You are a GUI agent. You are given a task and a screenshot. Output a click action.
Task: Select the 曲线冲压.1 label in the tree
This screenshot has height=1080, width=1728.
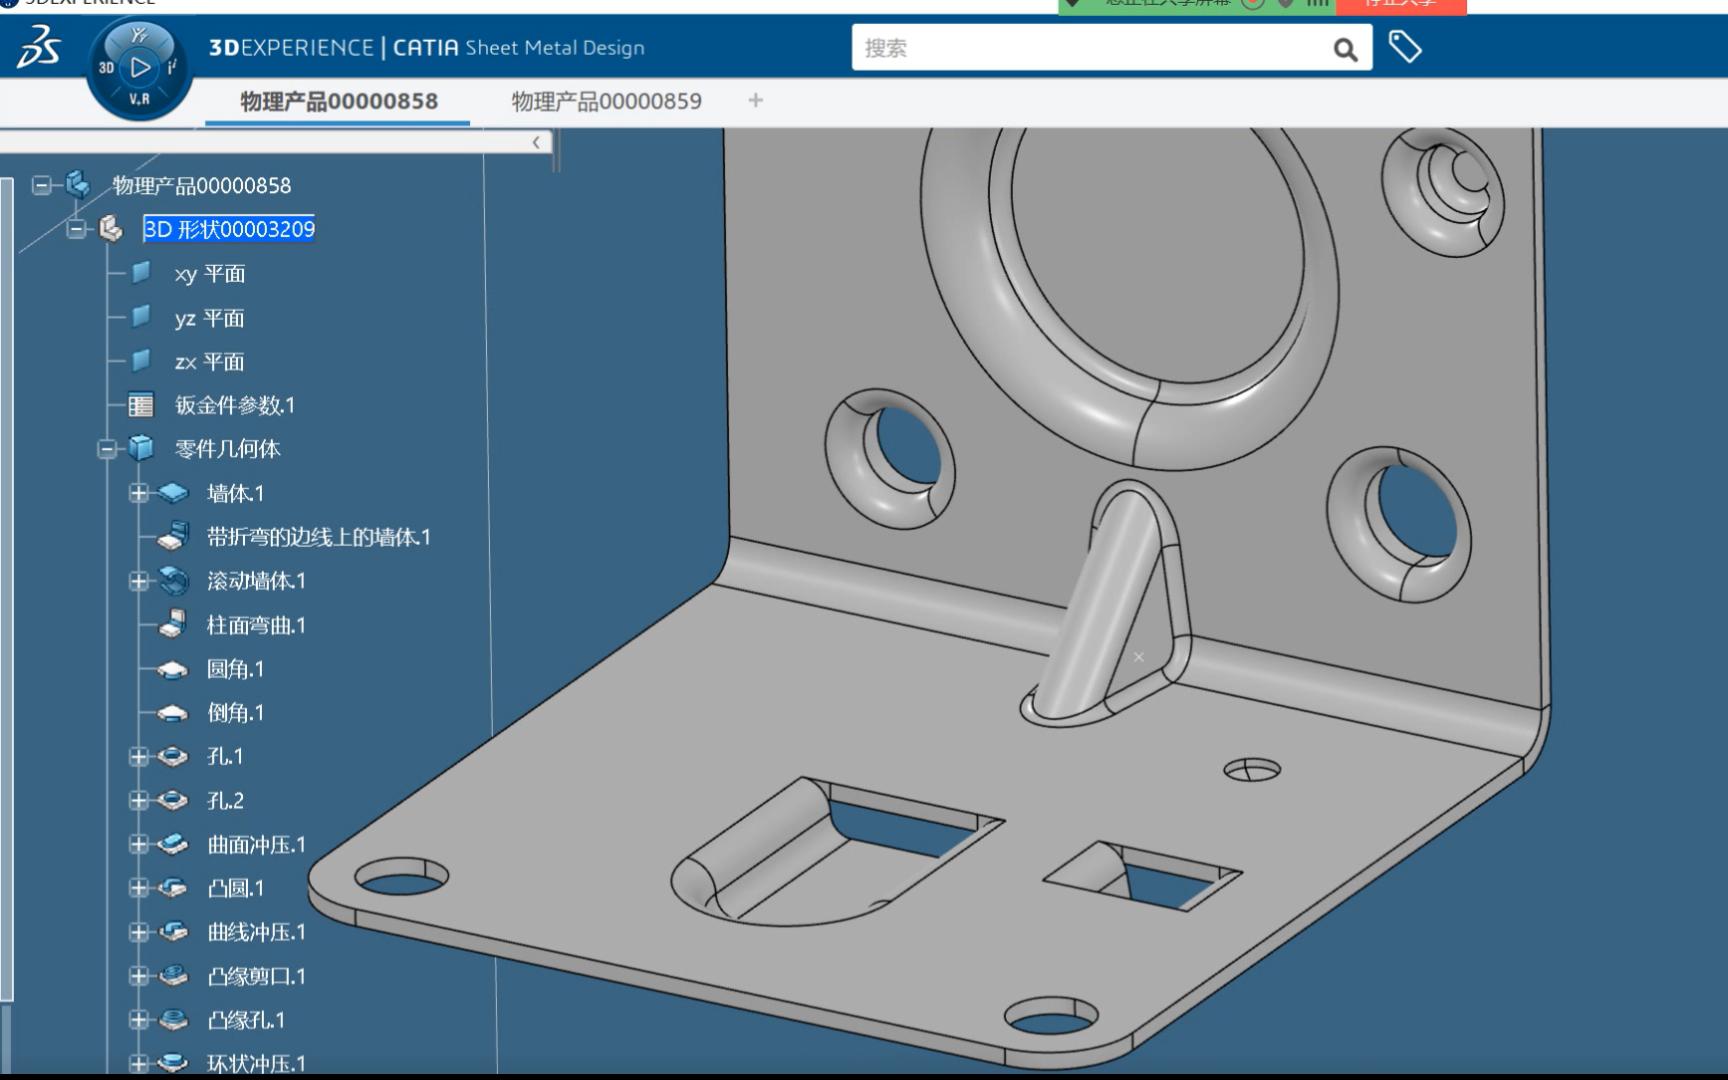pyautogui.click(x=256, y=932)
